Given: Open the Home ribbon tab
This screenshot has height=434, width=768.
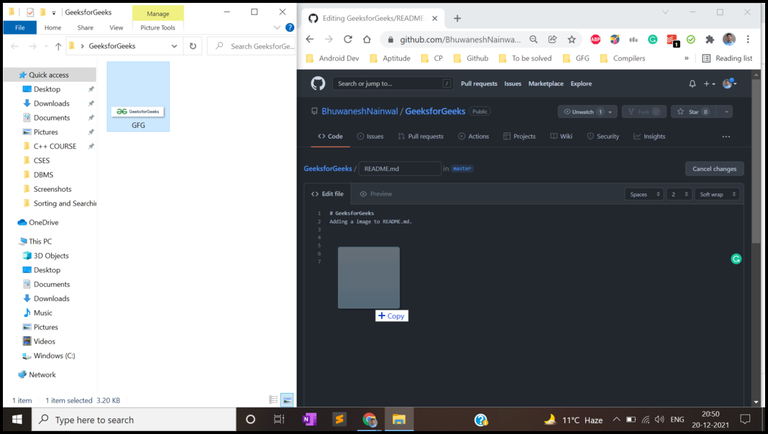Looking at the screenshot, I should 53,28.
